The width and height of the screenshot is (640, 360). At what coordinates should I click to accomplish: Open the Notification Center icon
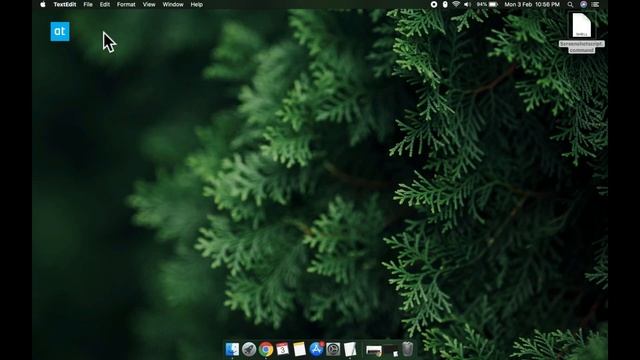click(x=596, y=4)
